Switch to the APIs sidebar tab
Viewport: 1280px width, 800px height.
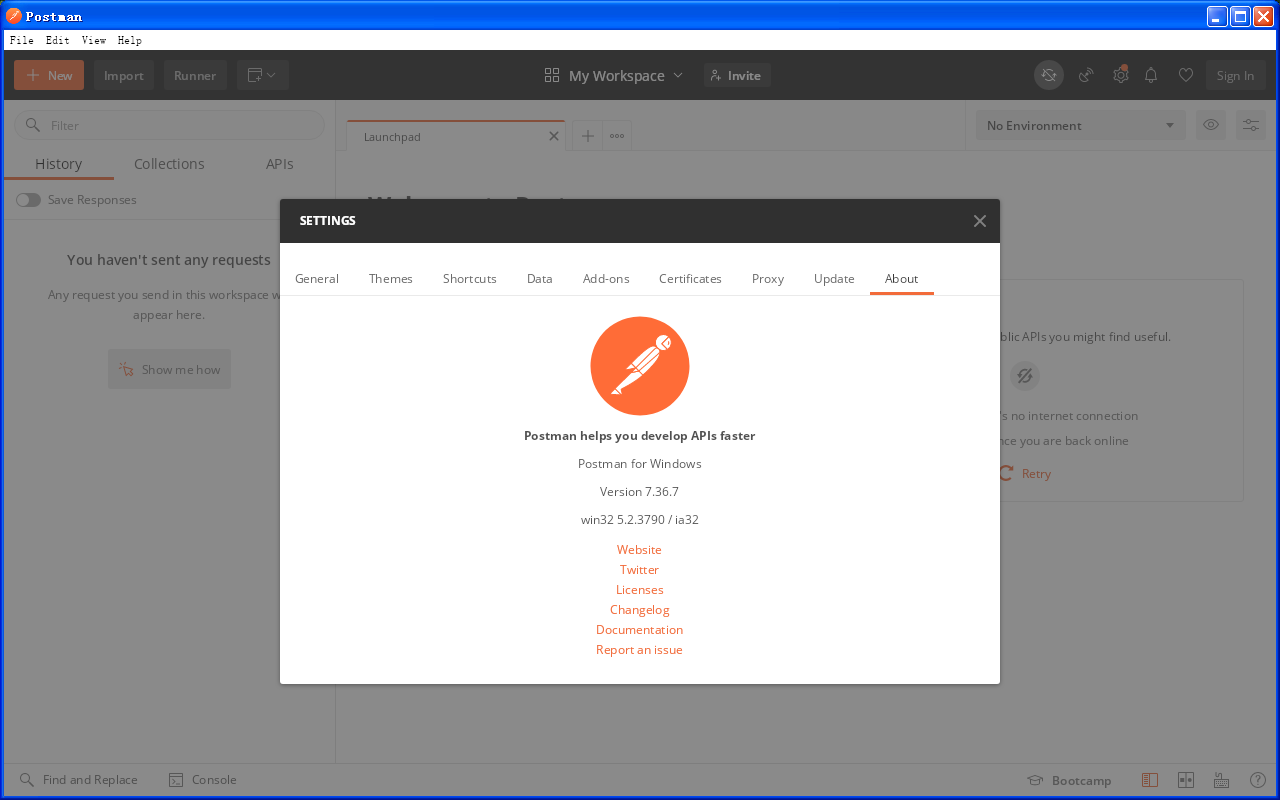[279, 164]
